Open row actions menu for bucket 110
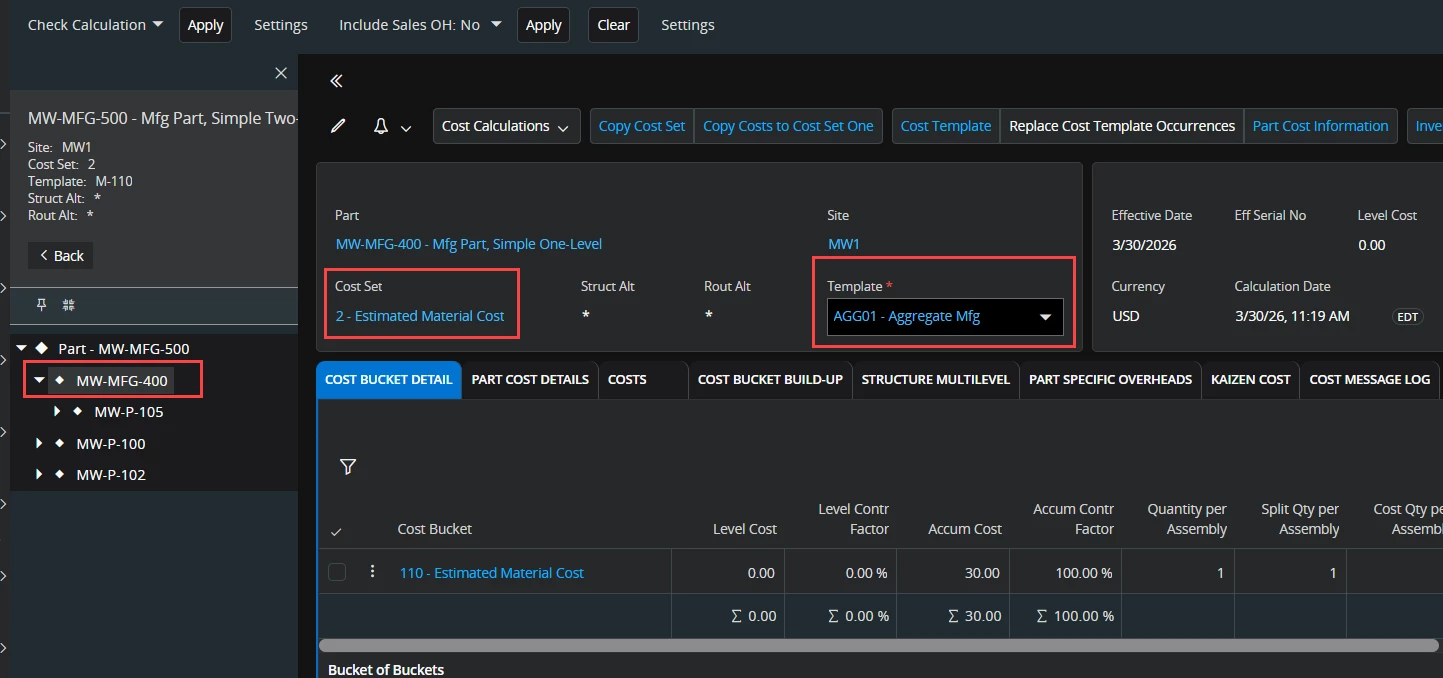1443x678 pixels. tap(372, 572)
